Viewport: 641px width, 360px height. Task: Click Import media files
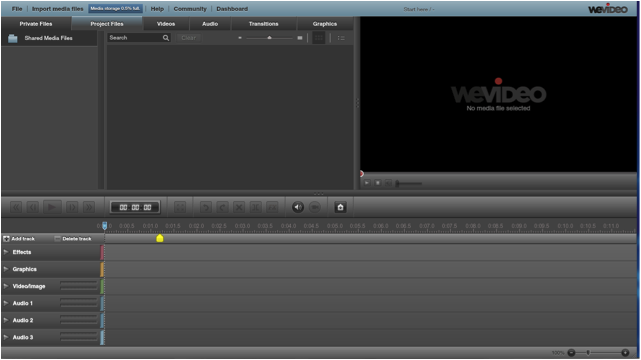tap(57, 9)
